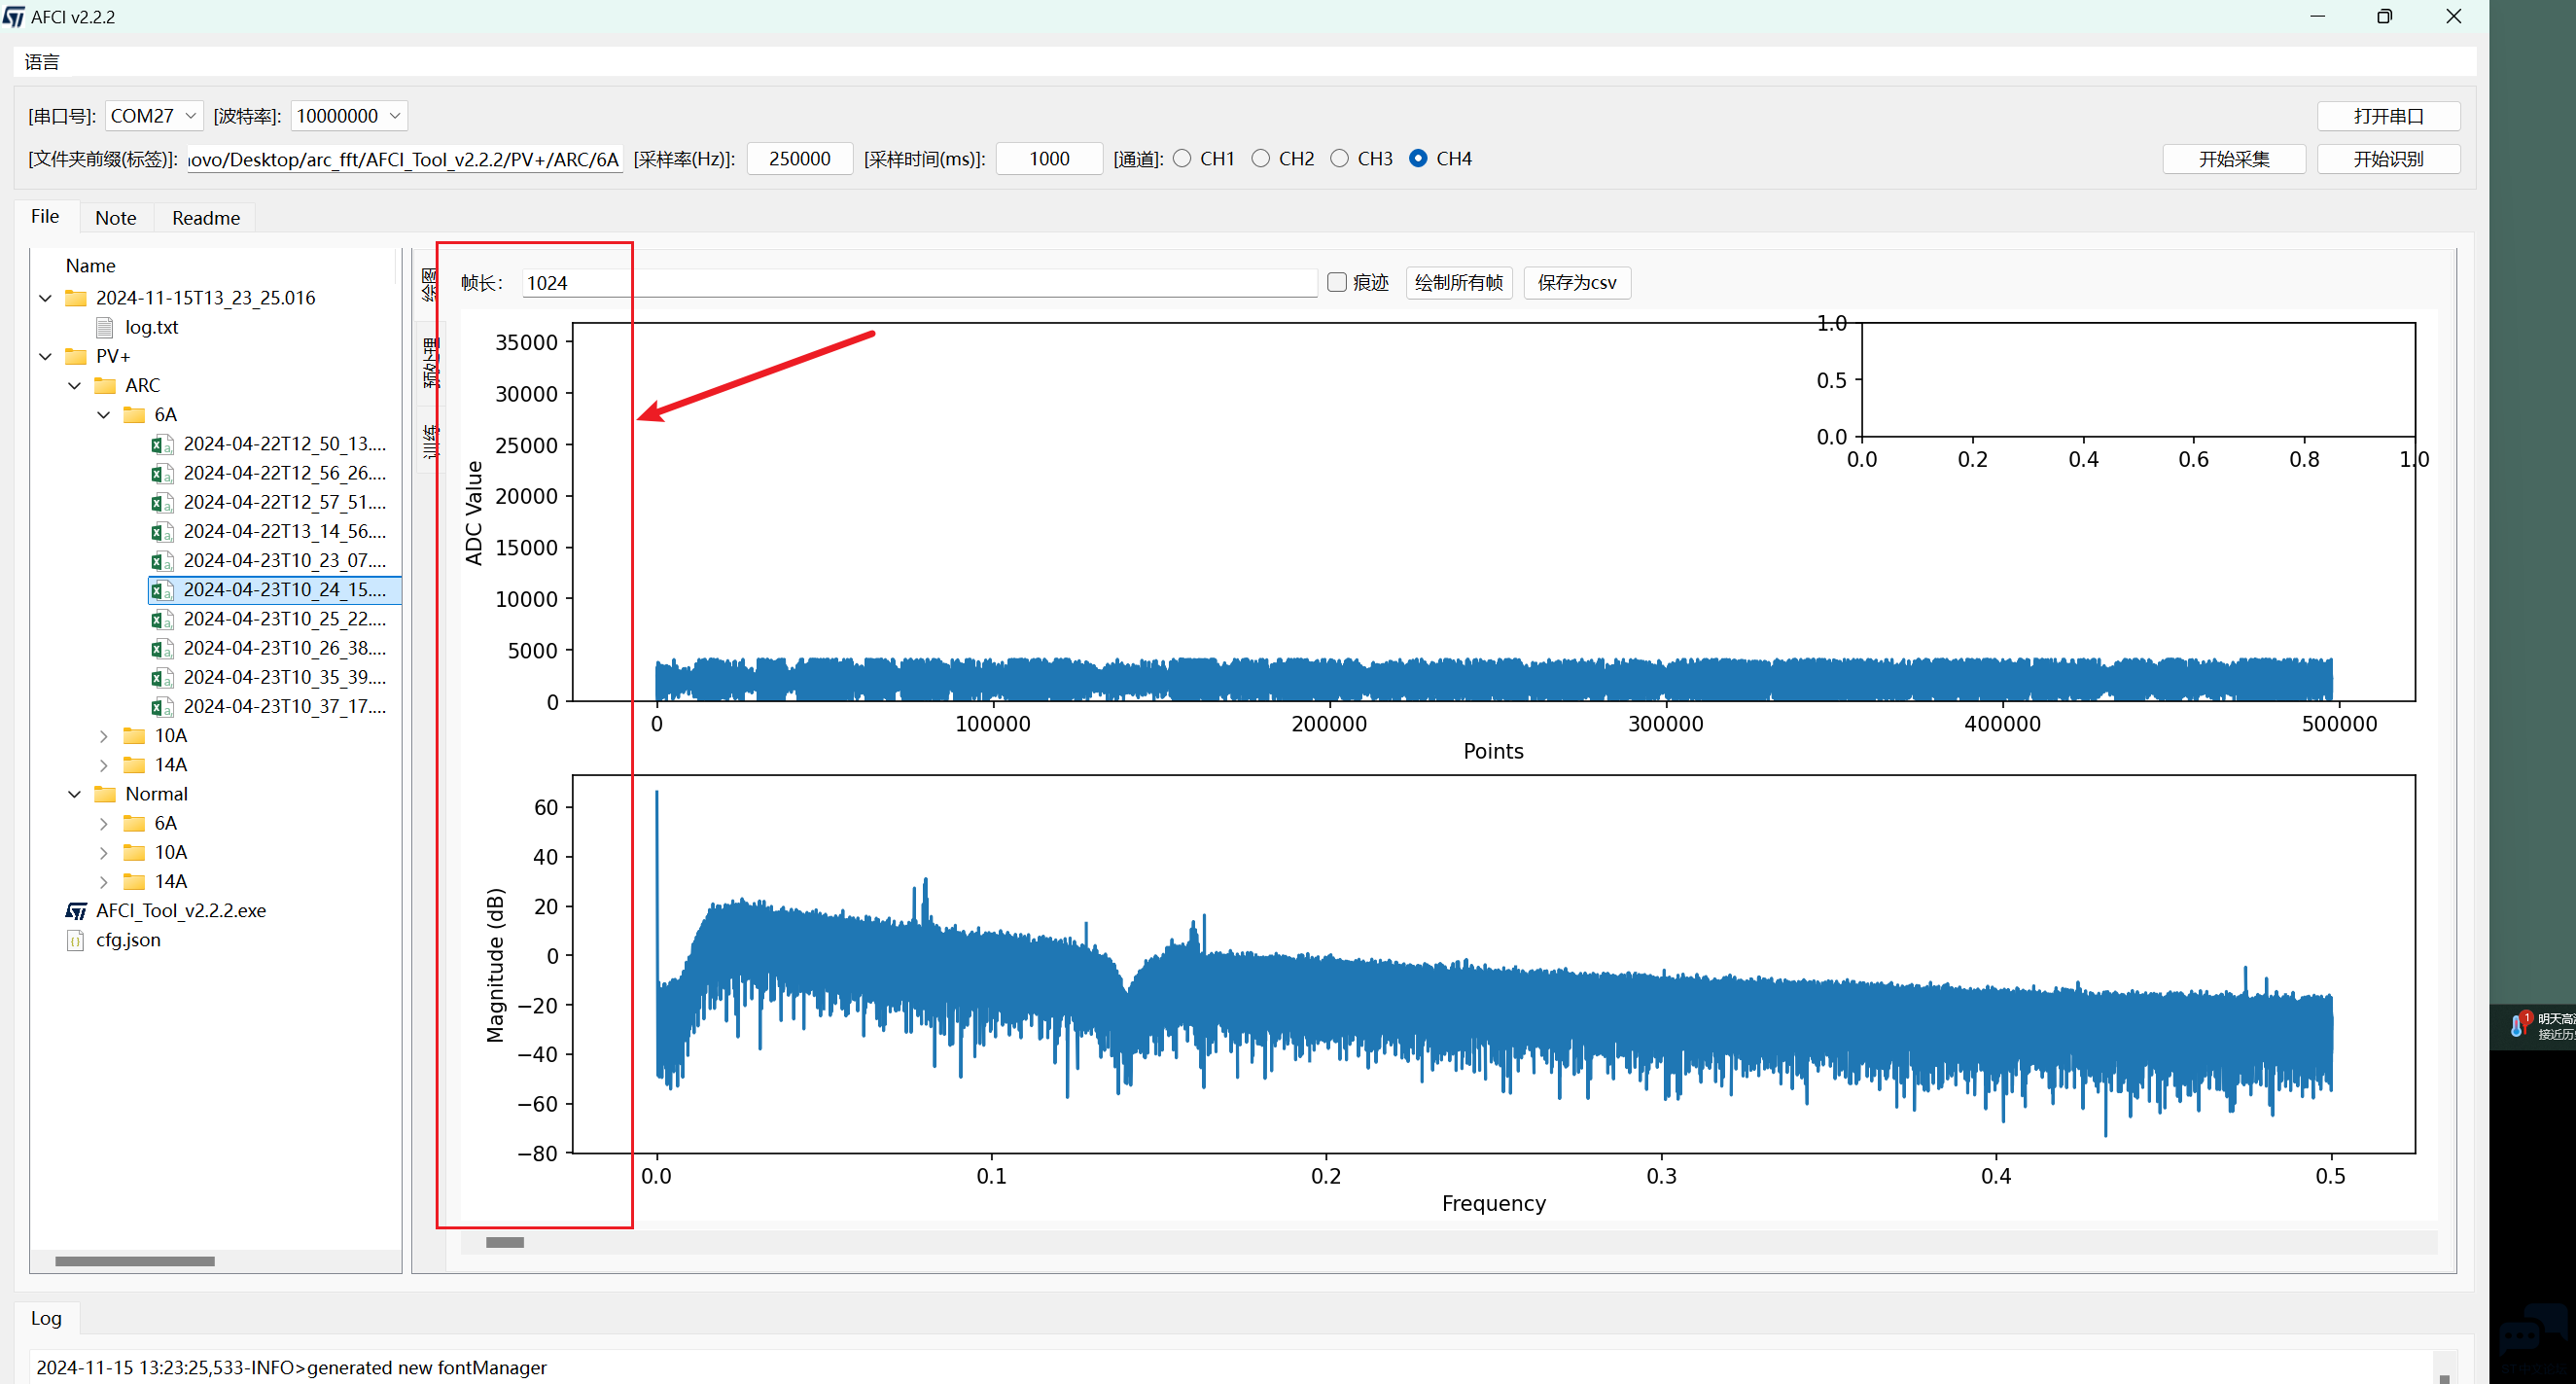
Task: Select the CH3 channel radio button
Action: point(1340,158)
